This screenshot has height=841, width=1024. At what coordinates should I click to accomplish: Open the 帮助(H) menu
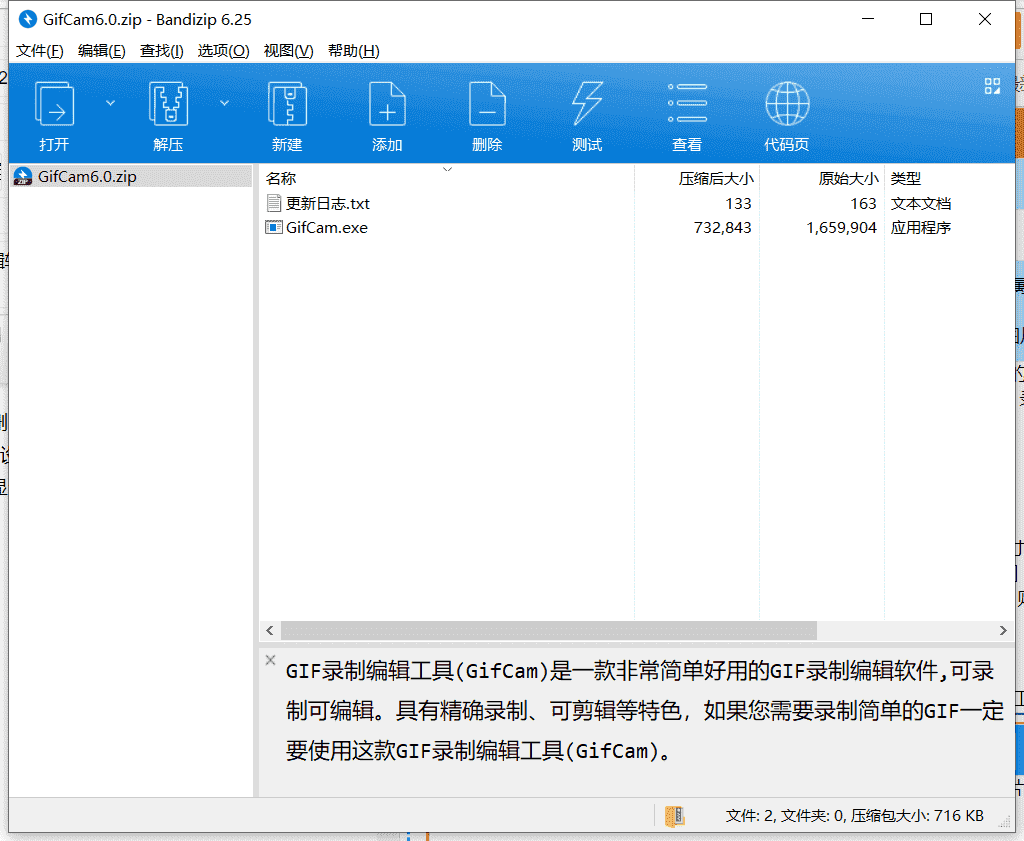pyautogui.click(x=353, y=51)
